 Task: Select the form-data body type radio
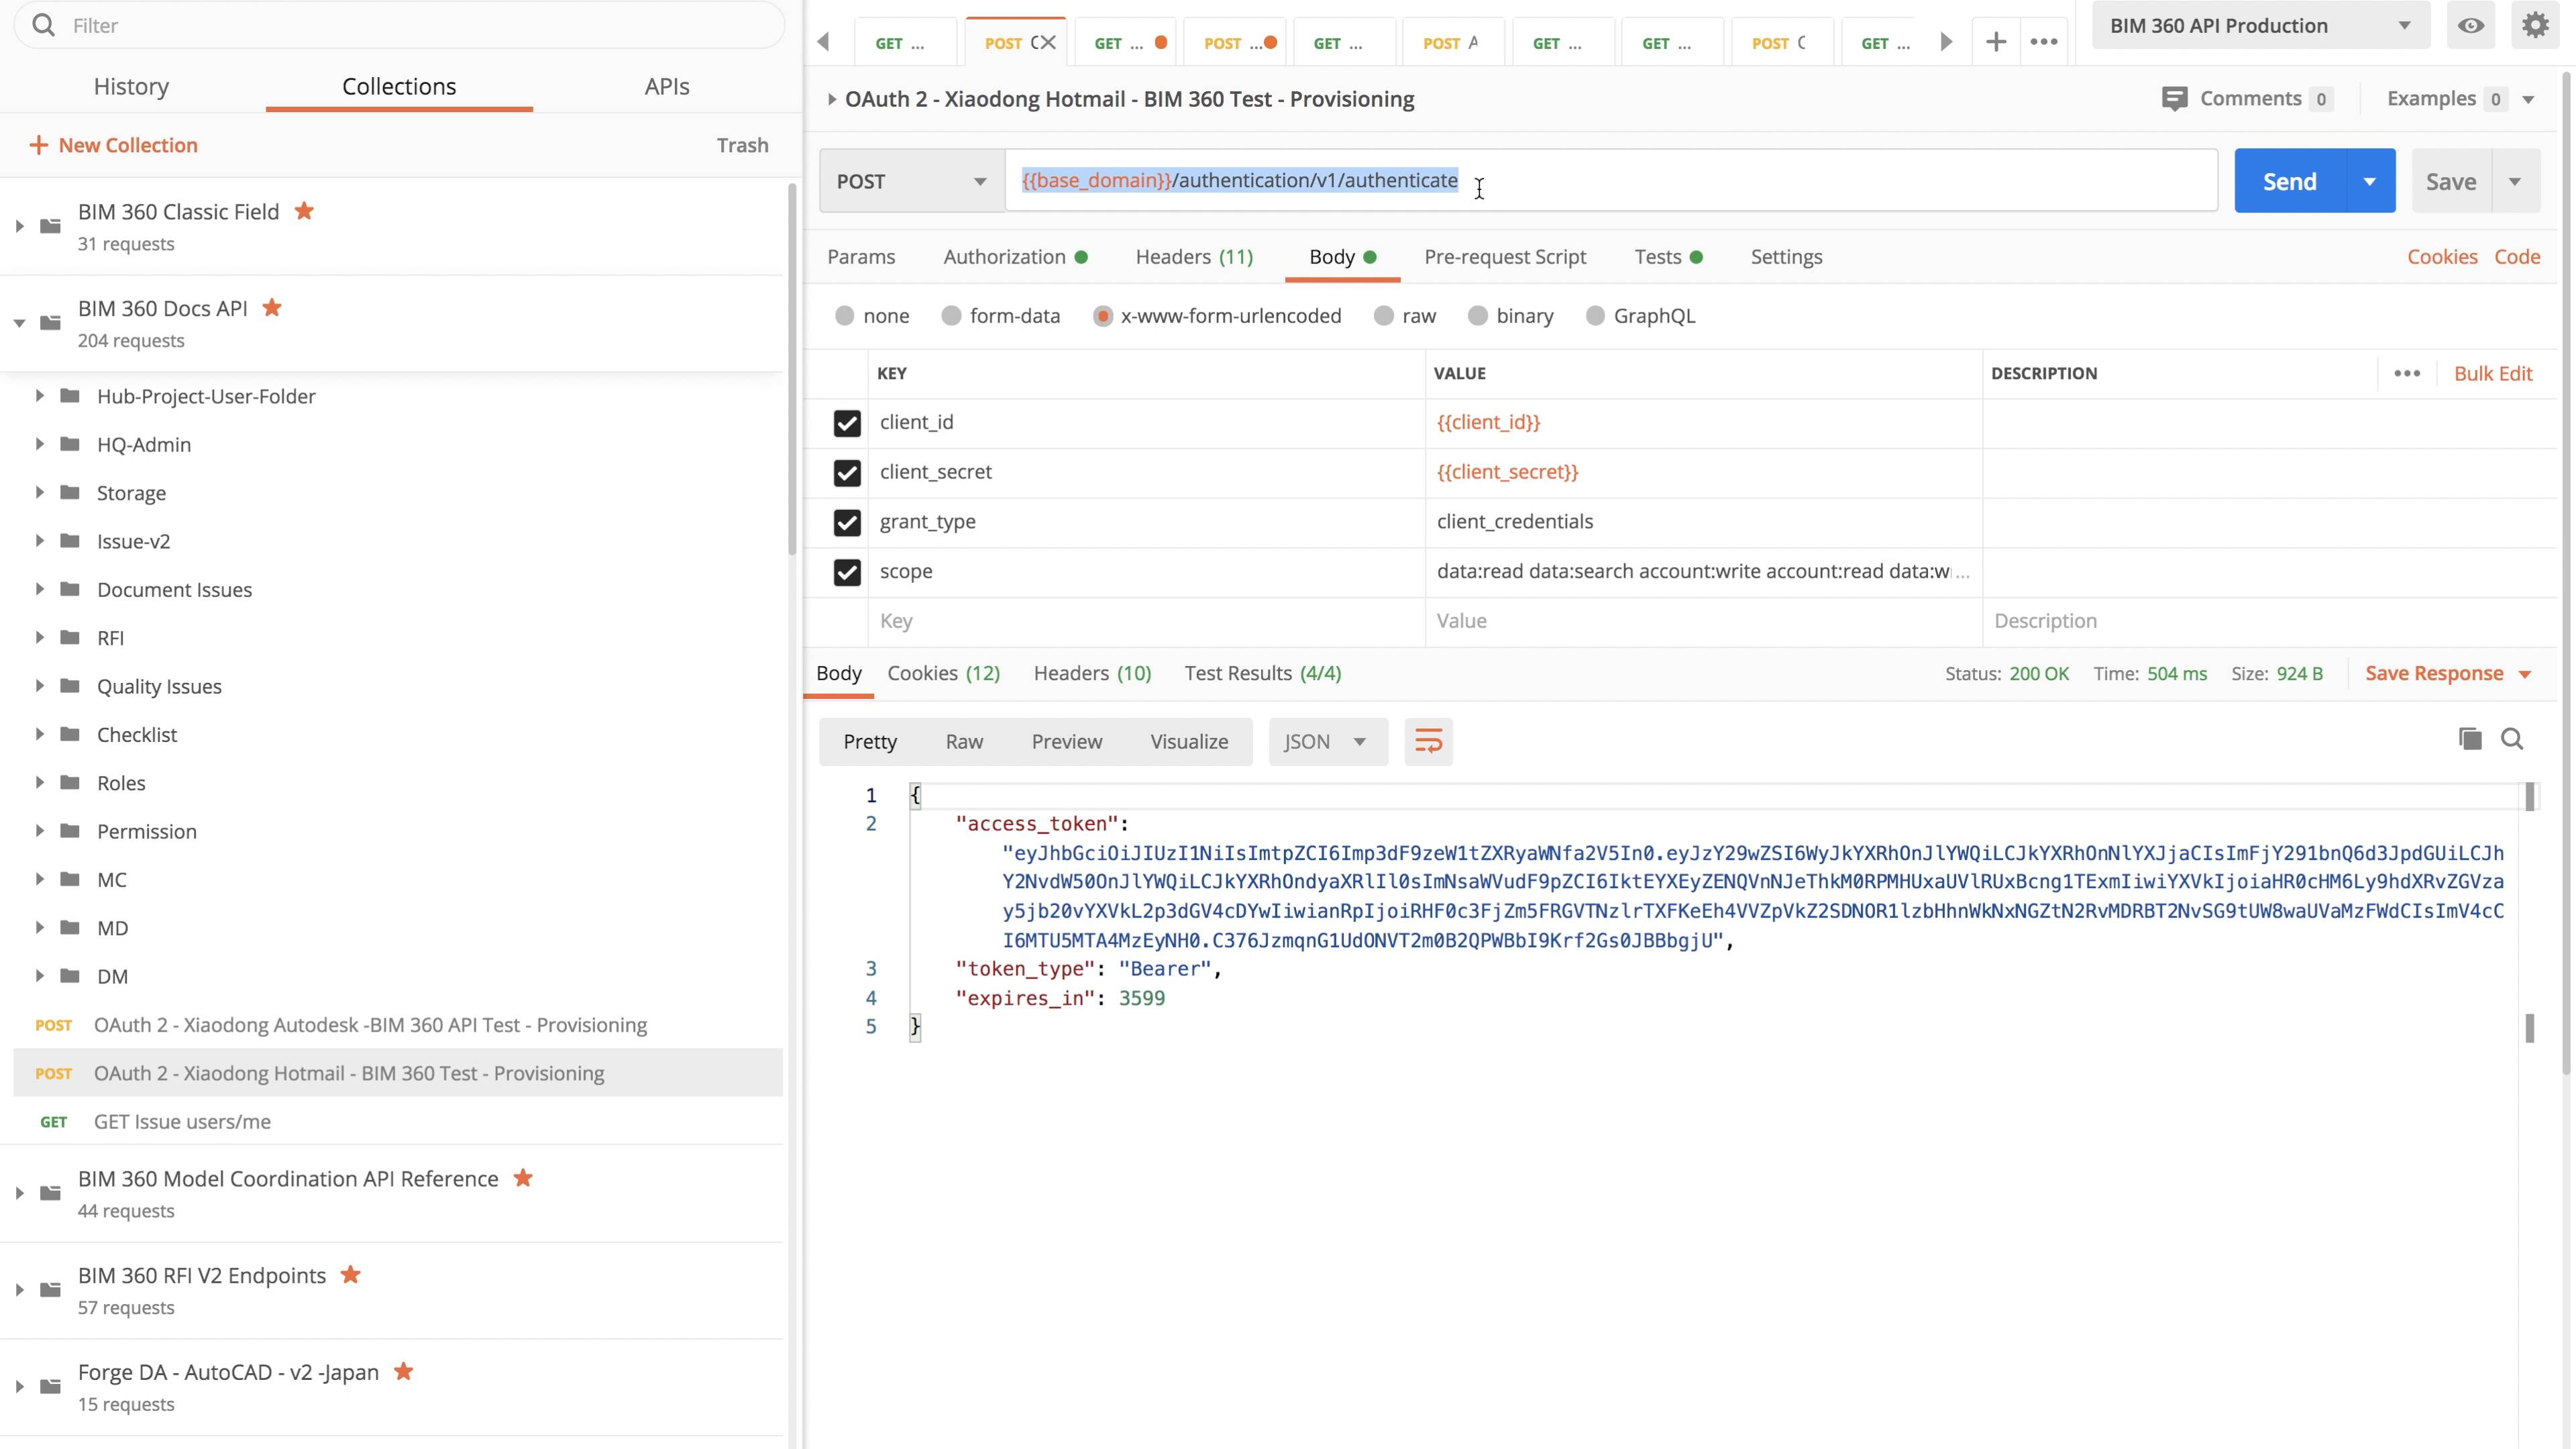click(x=951, y=316)
